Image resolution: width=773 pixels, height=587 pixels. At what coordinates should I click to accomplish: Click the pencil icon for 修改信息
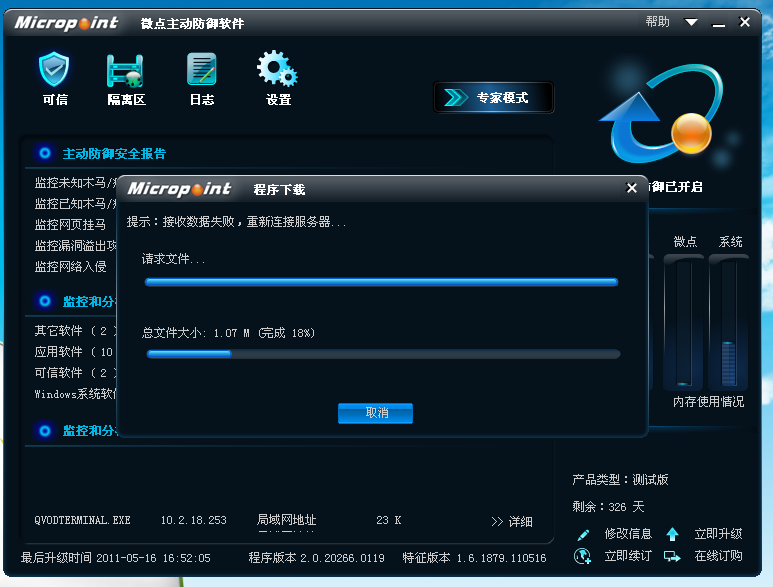coord(583,534)
